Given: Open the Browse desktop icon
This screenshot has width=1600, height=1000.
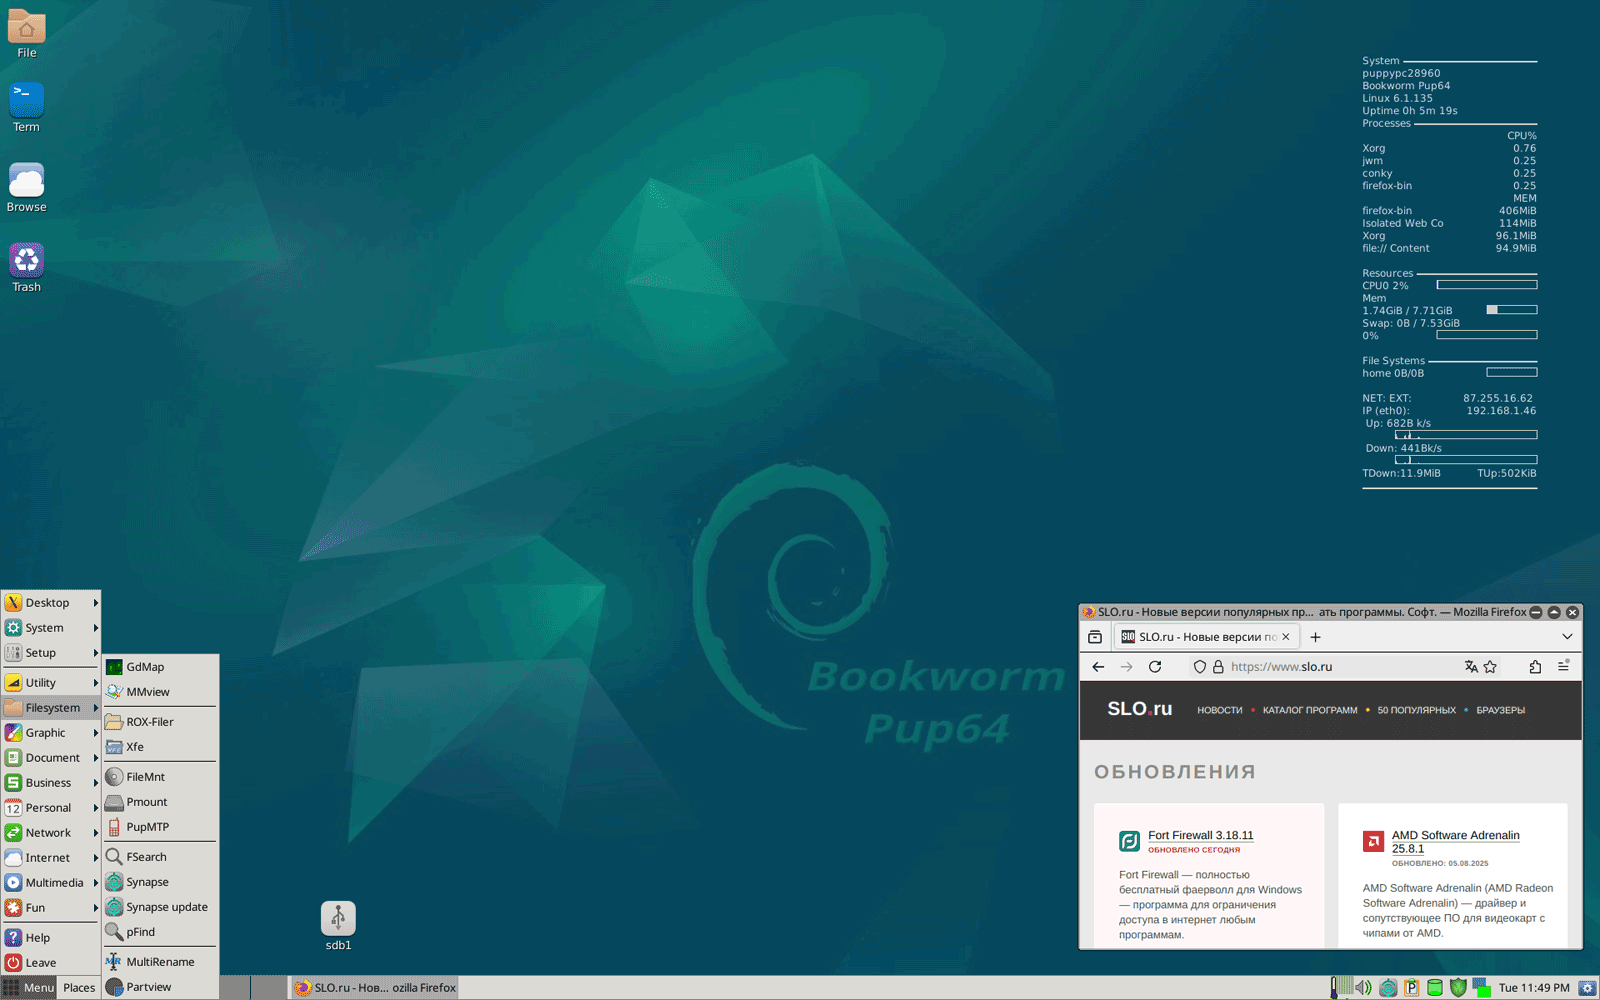Looking at the screenshot, I should 27,188.
